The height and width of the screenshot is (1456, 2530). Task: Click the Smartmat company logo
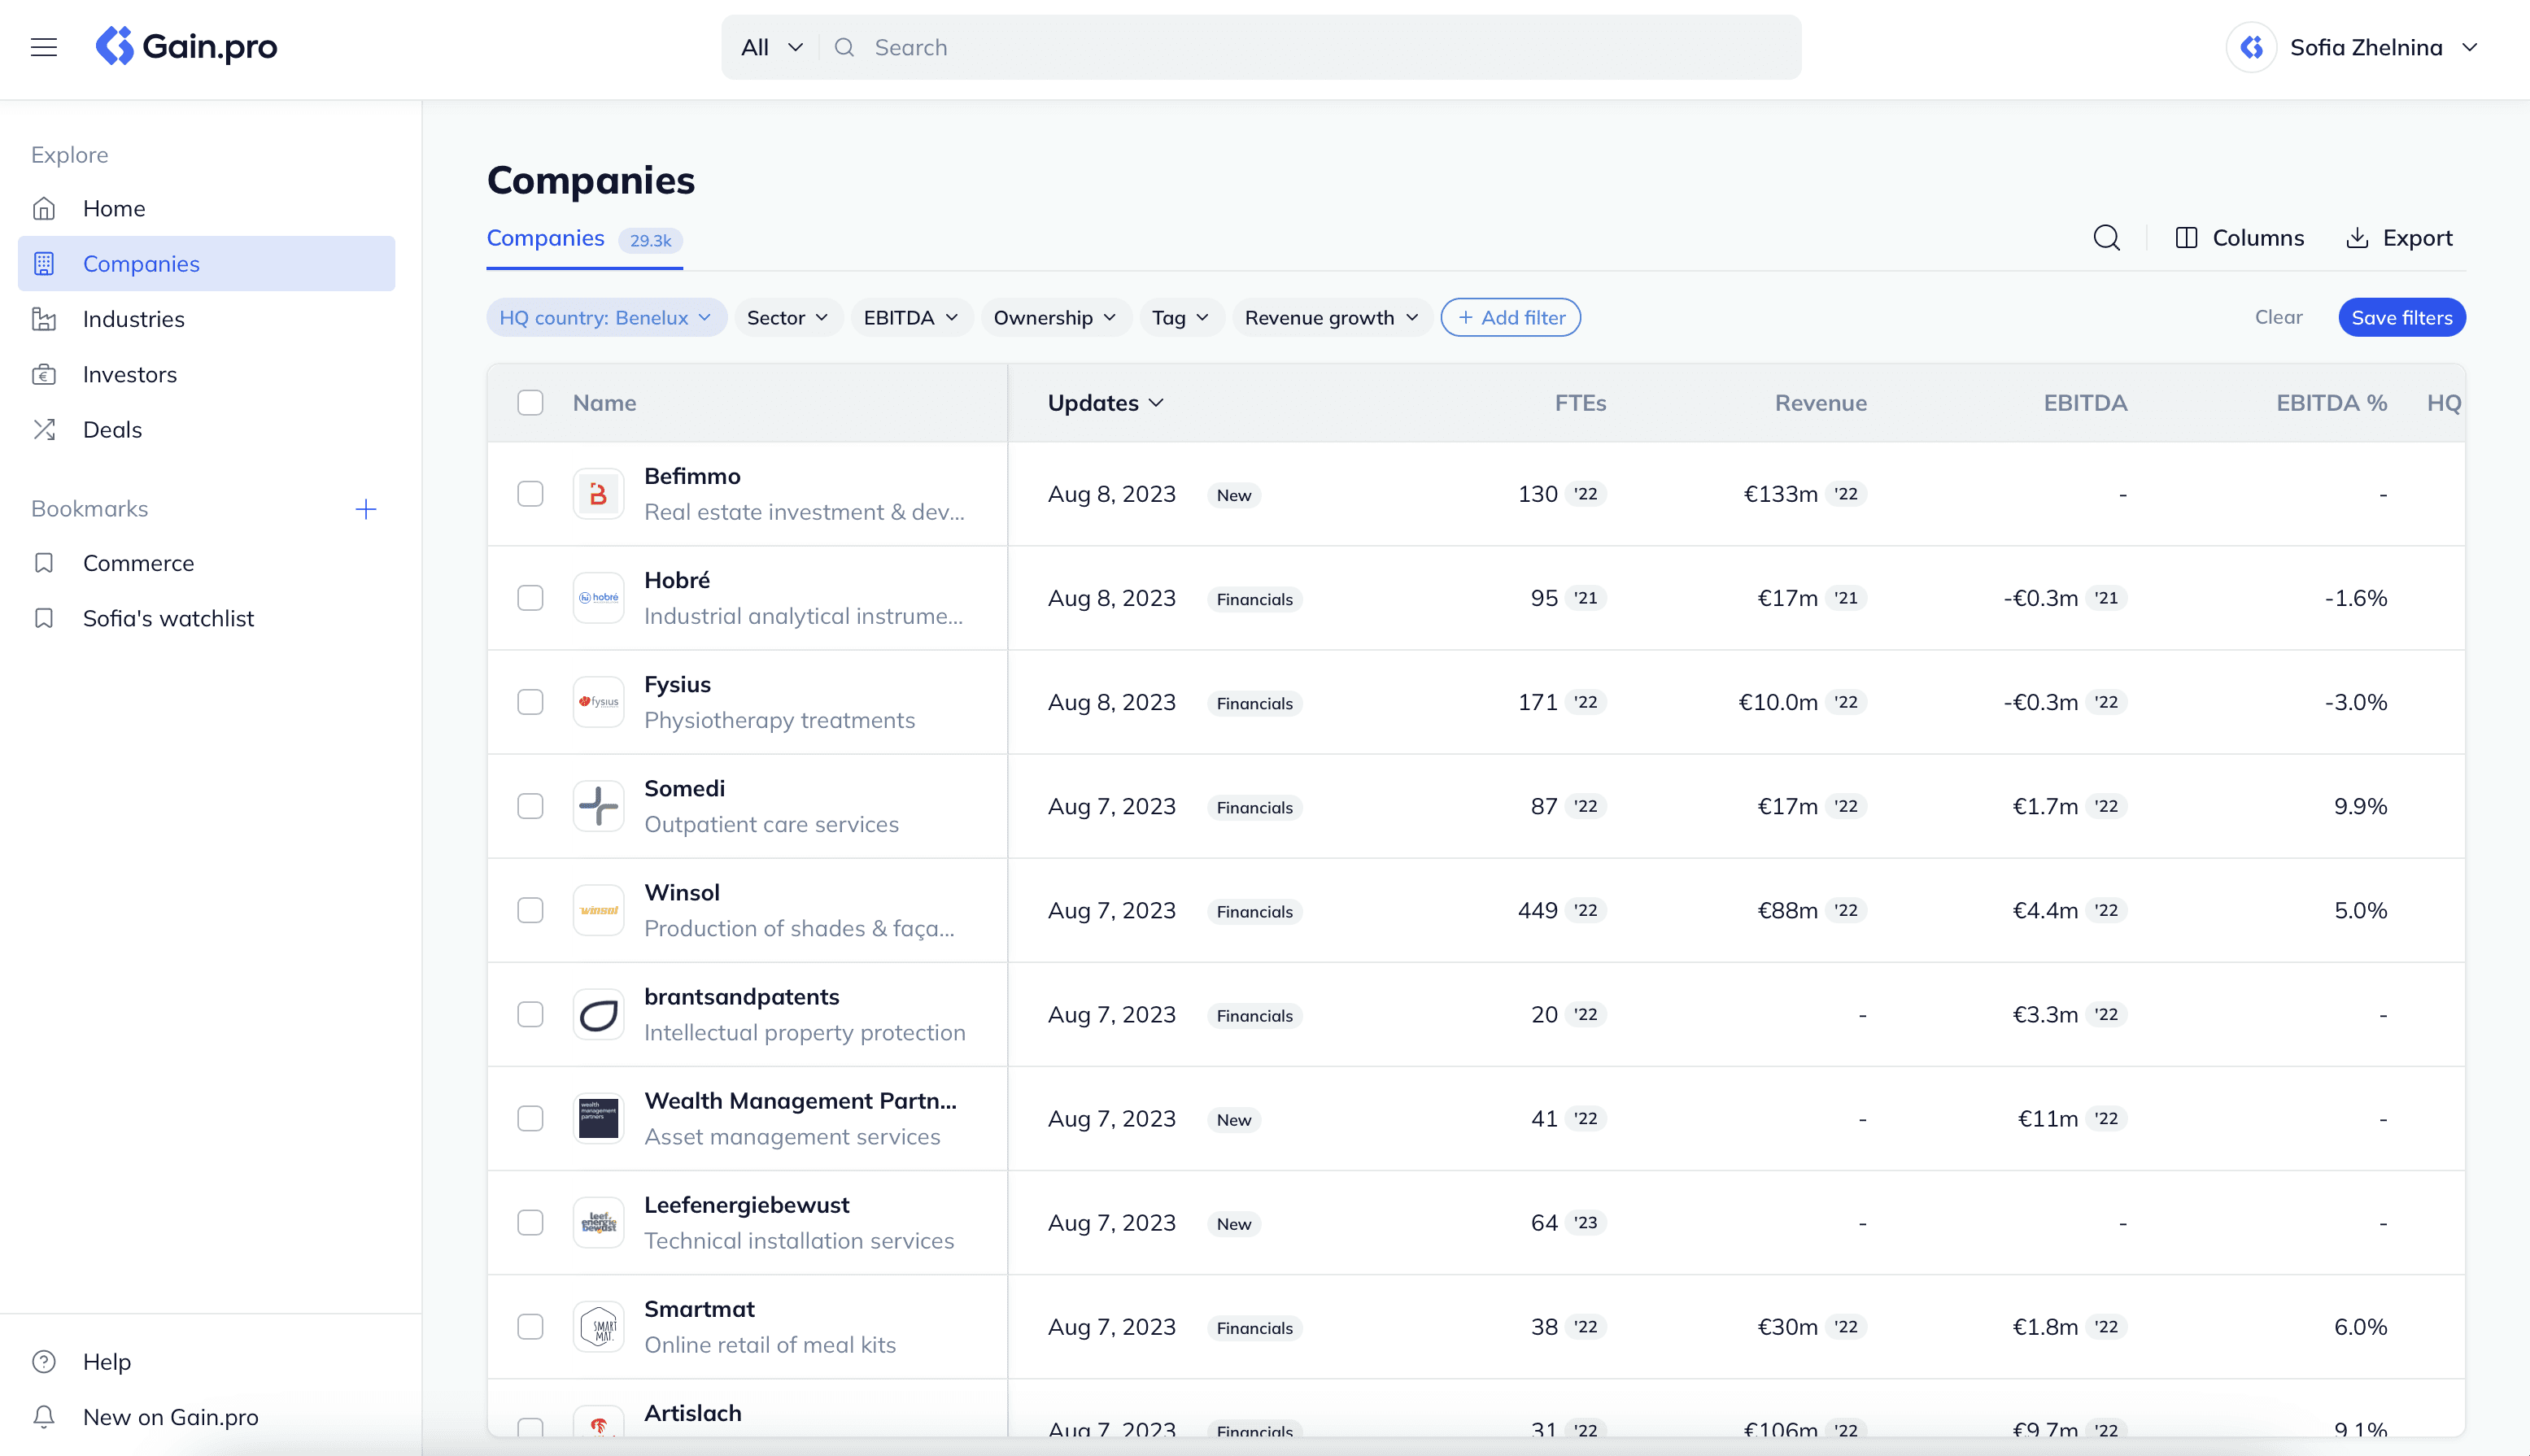coord(598,1326)
